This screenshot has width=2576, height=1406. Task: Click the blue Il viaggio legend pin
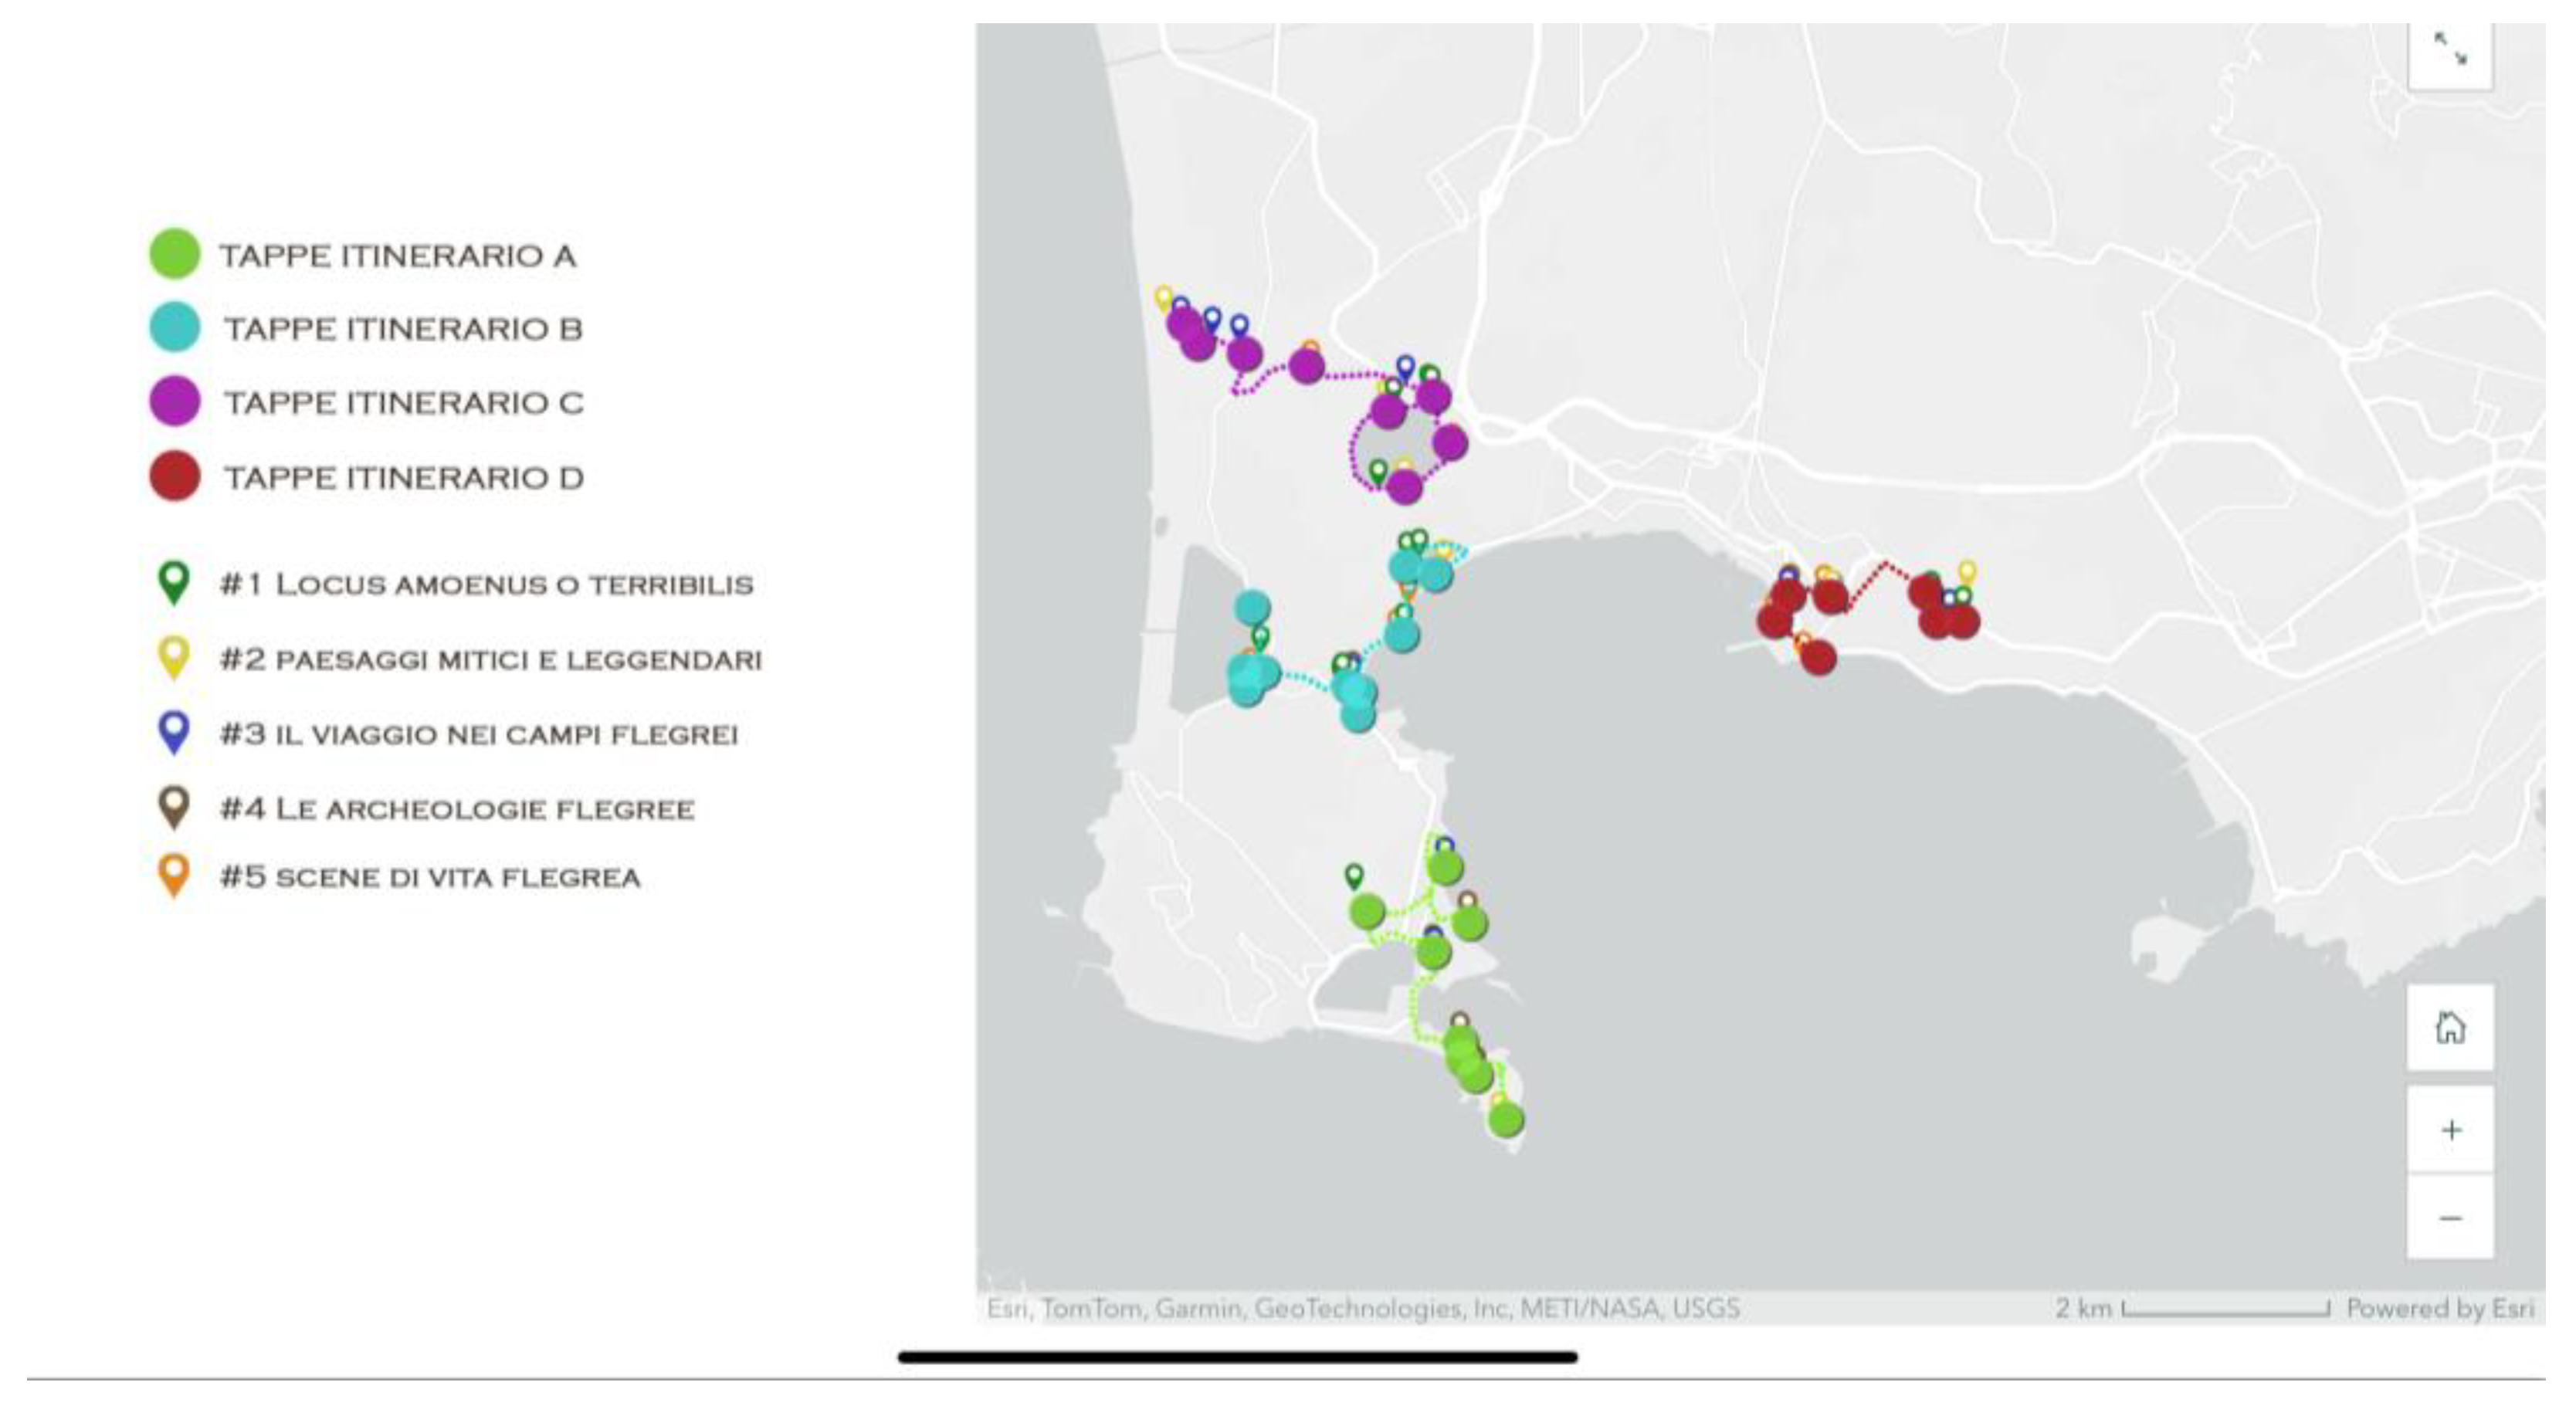(174, 731)
